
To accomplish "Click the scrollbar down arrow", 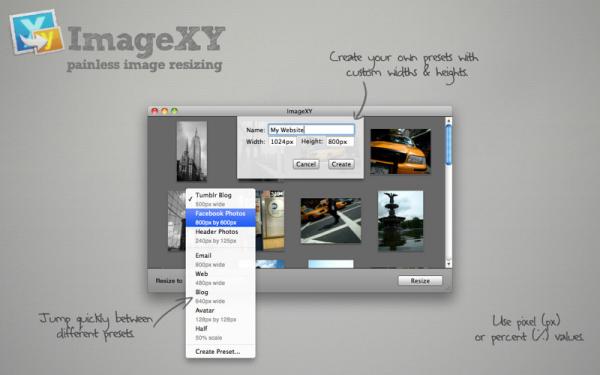I will (x=448, y=264).
